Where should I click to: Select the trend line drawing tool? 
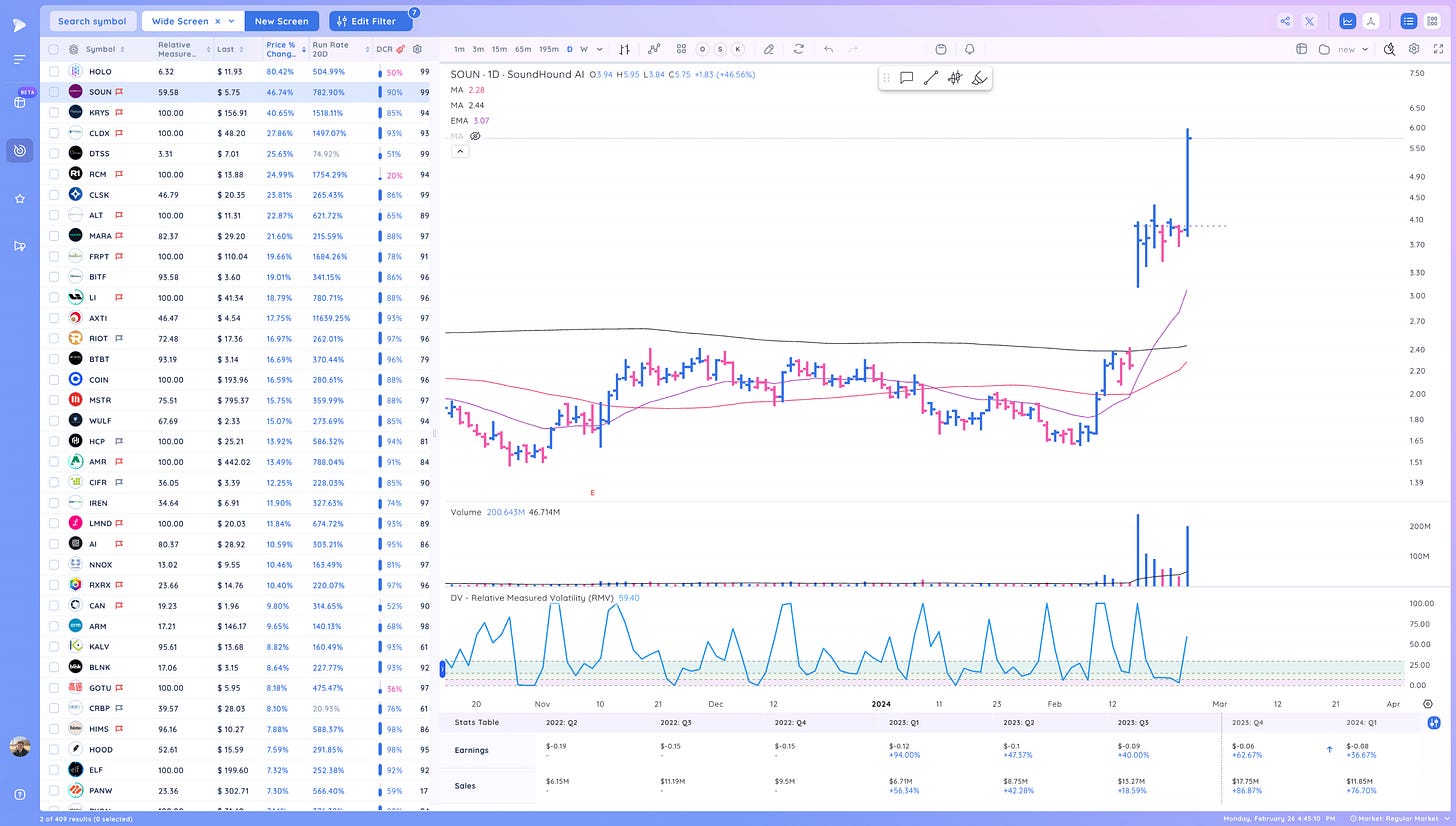coord(930,78)
